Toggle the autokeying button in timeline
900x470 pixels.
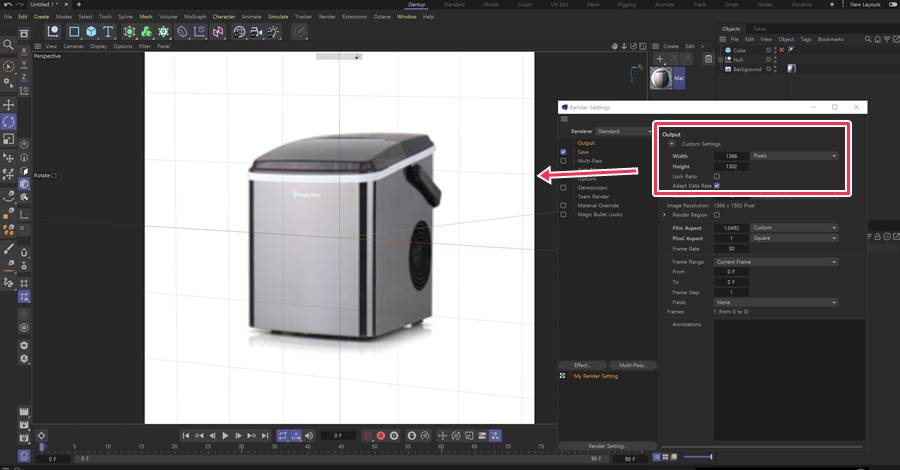[x=381, y=436]
